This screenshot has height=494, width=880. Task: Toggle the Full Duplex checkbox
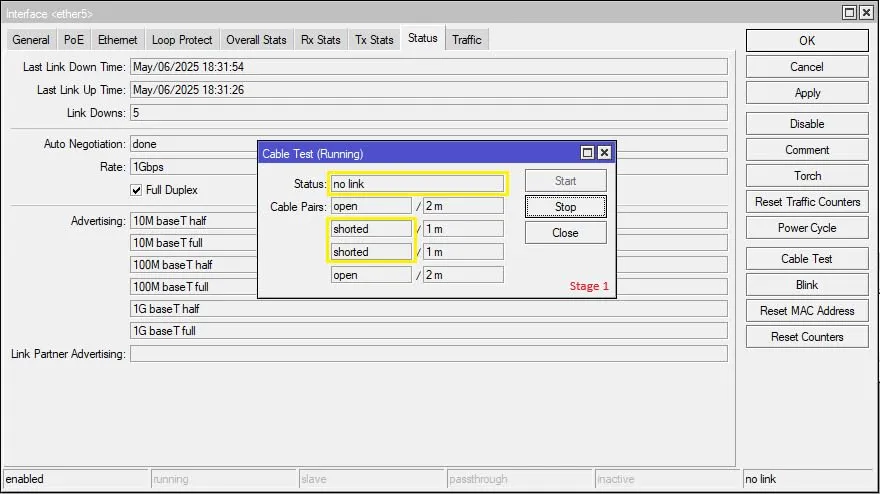[136, 190]
